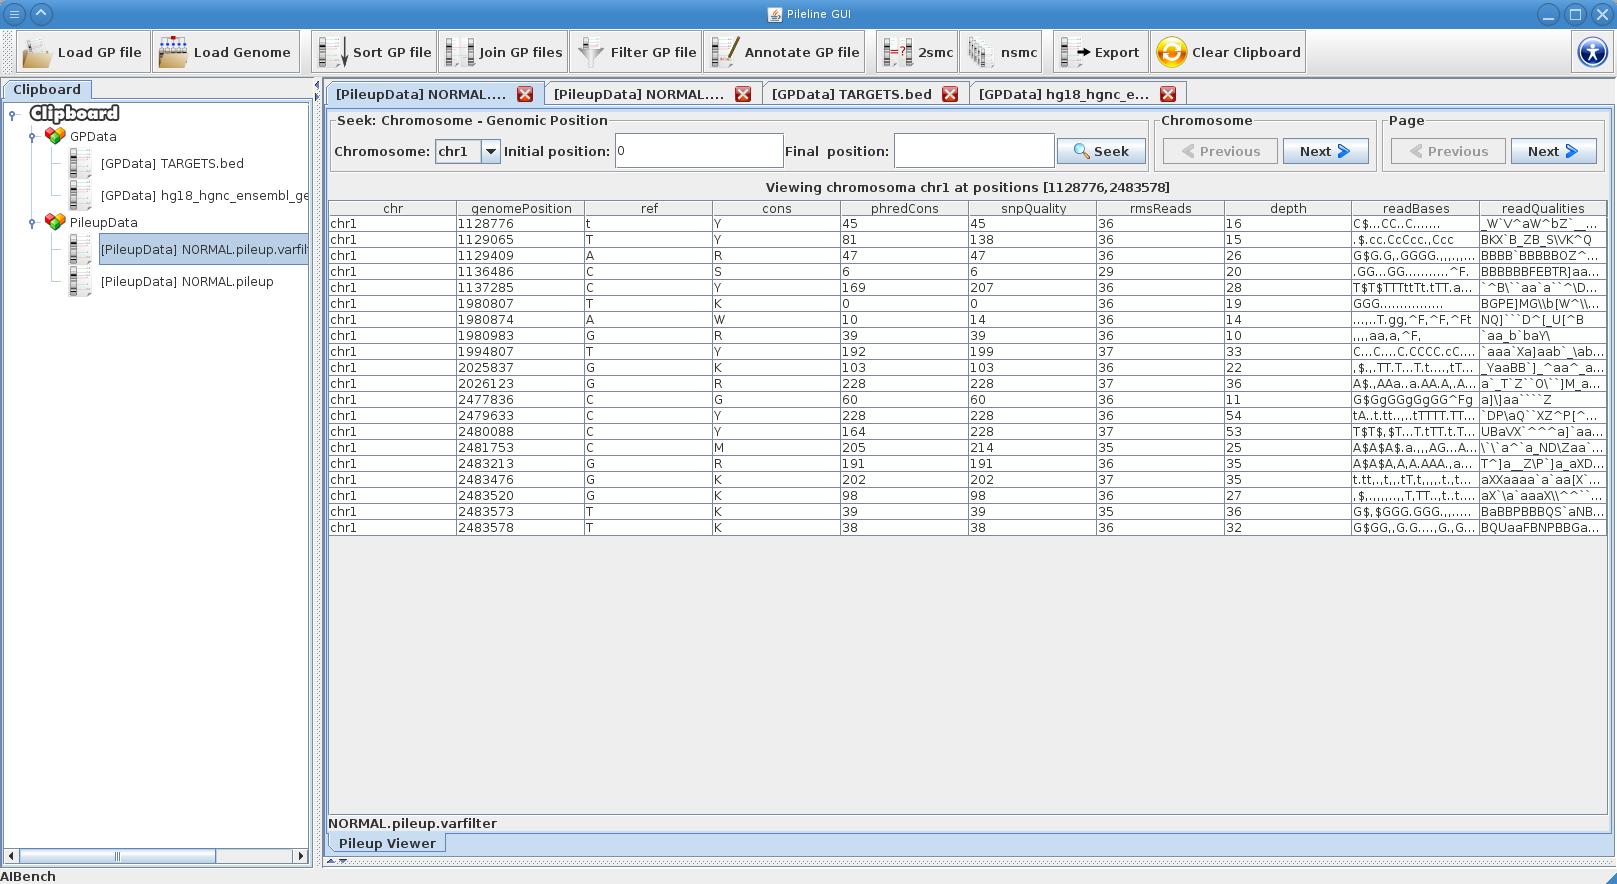Click the small up arrow below Pileup Viewer
This screenshot has width=1617, height=884.
pyautogui.click(x=332, y=861)
